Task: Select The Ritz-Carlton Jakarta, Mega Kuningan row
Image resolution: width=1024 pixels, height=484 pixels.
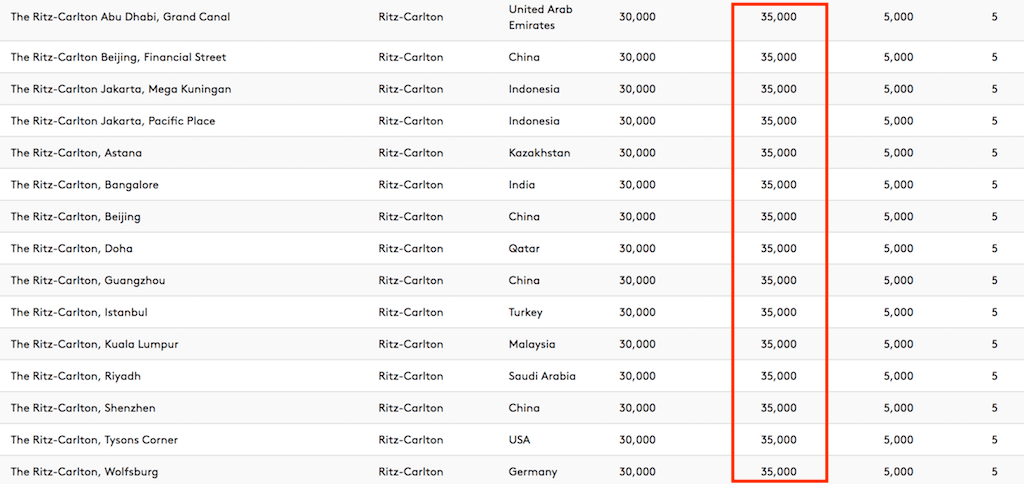Action: click(121, 89)
